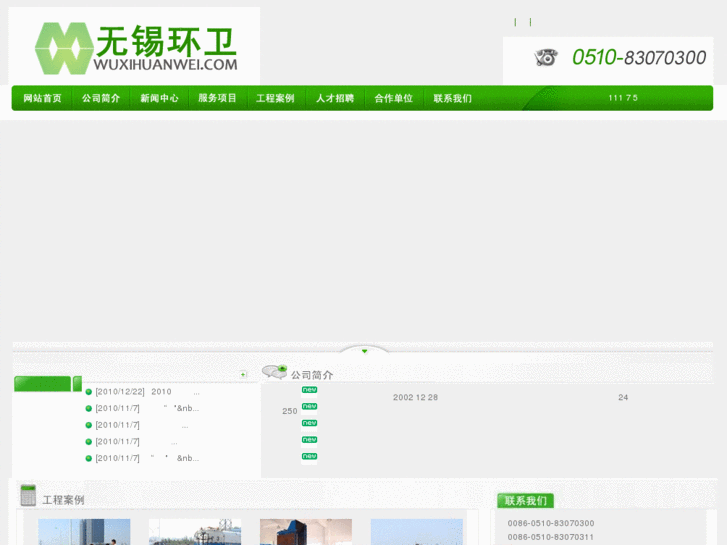This screenshot has width=727, height=545.
Task: Select the large green news tab
Action: tap(42, 384)
